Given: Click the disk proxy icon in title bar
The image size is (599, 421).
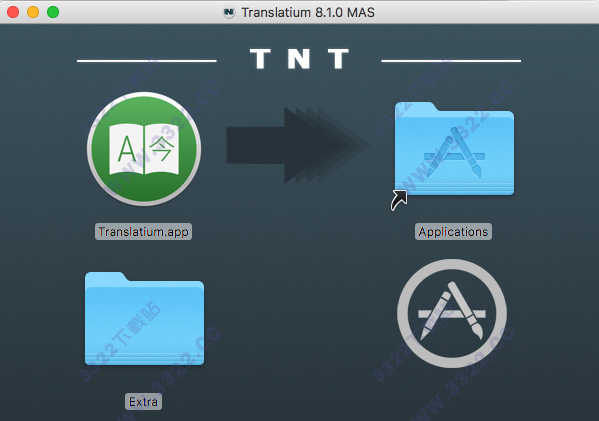Looking at the screenshot, I should (x=229, y=12).
